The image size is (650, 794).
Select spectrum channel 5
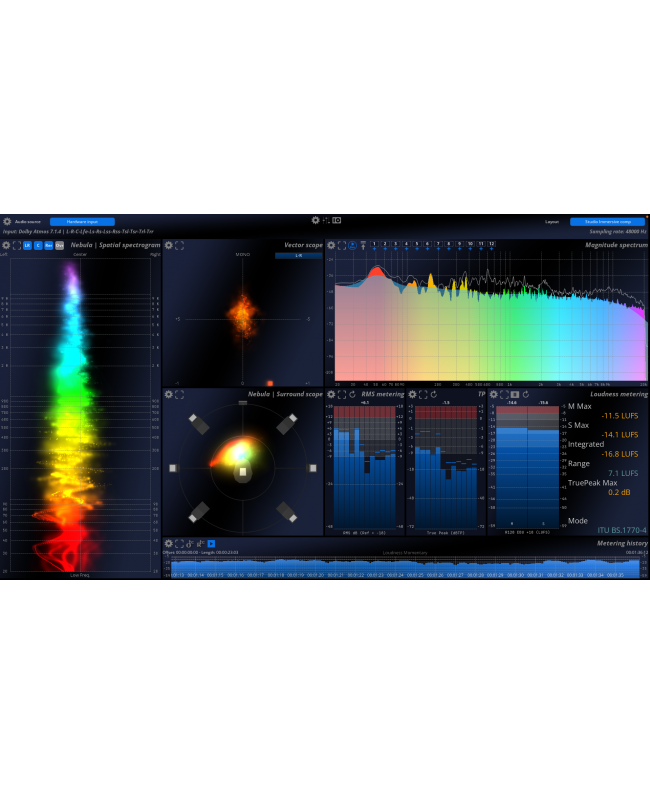417,244
